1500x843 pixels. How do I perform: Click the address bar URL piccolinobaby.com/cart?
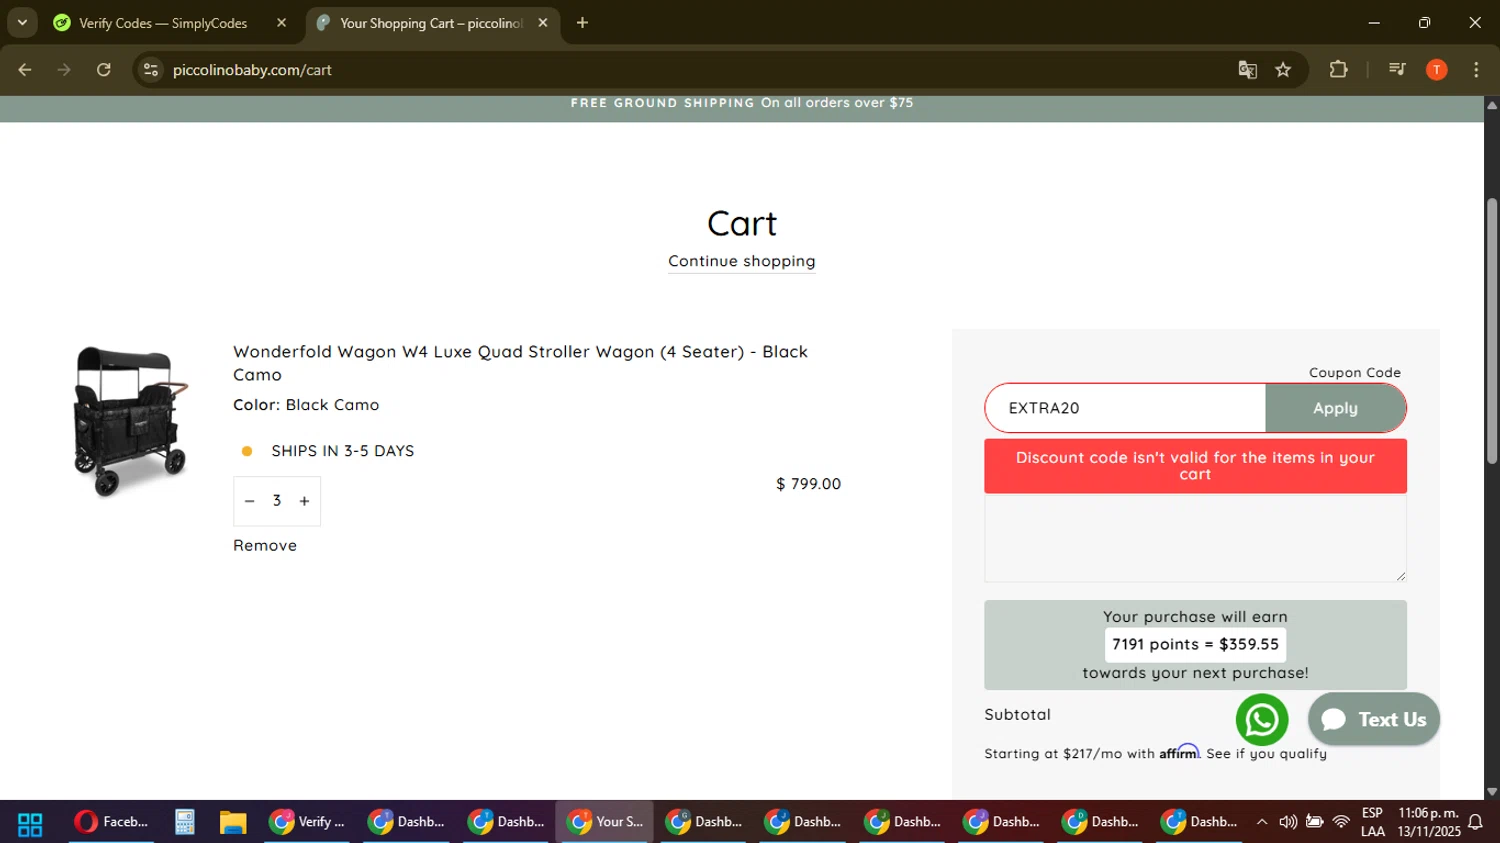point(252,70)
